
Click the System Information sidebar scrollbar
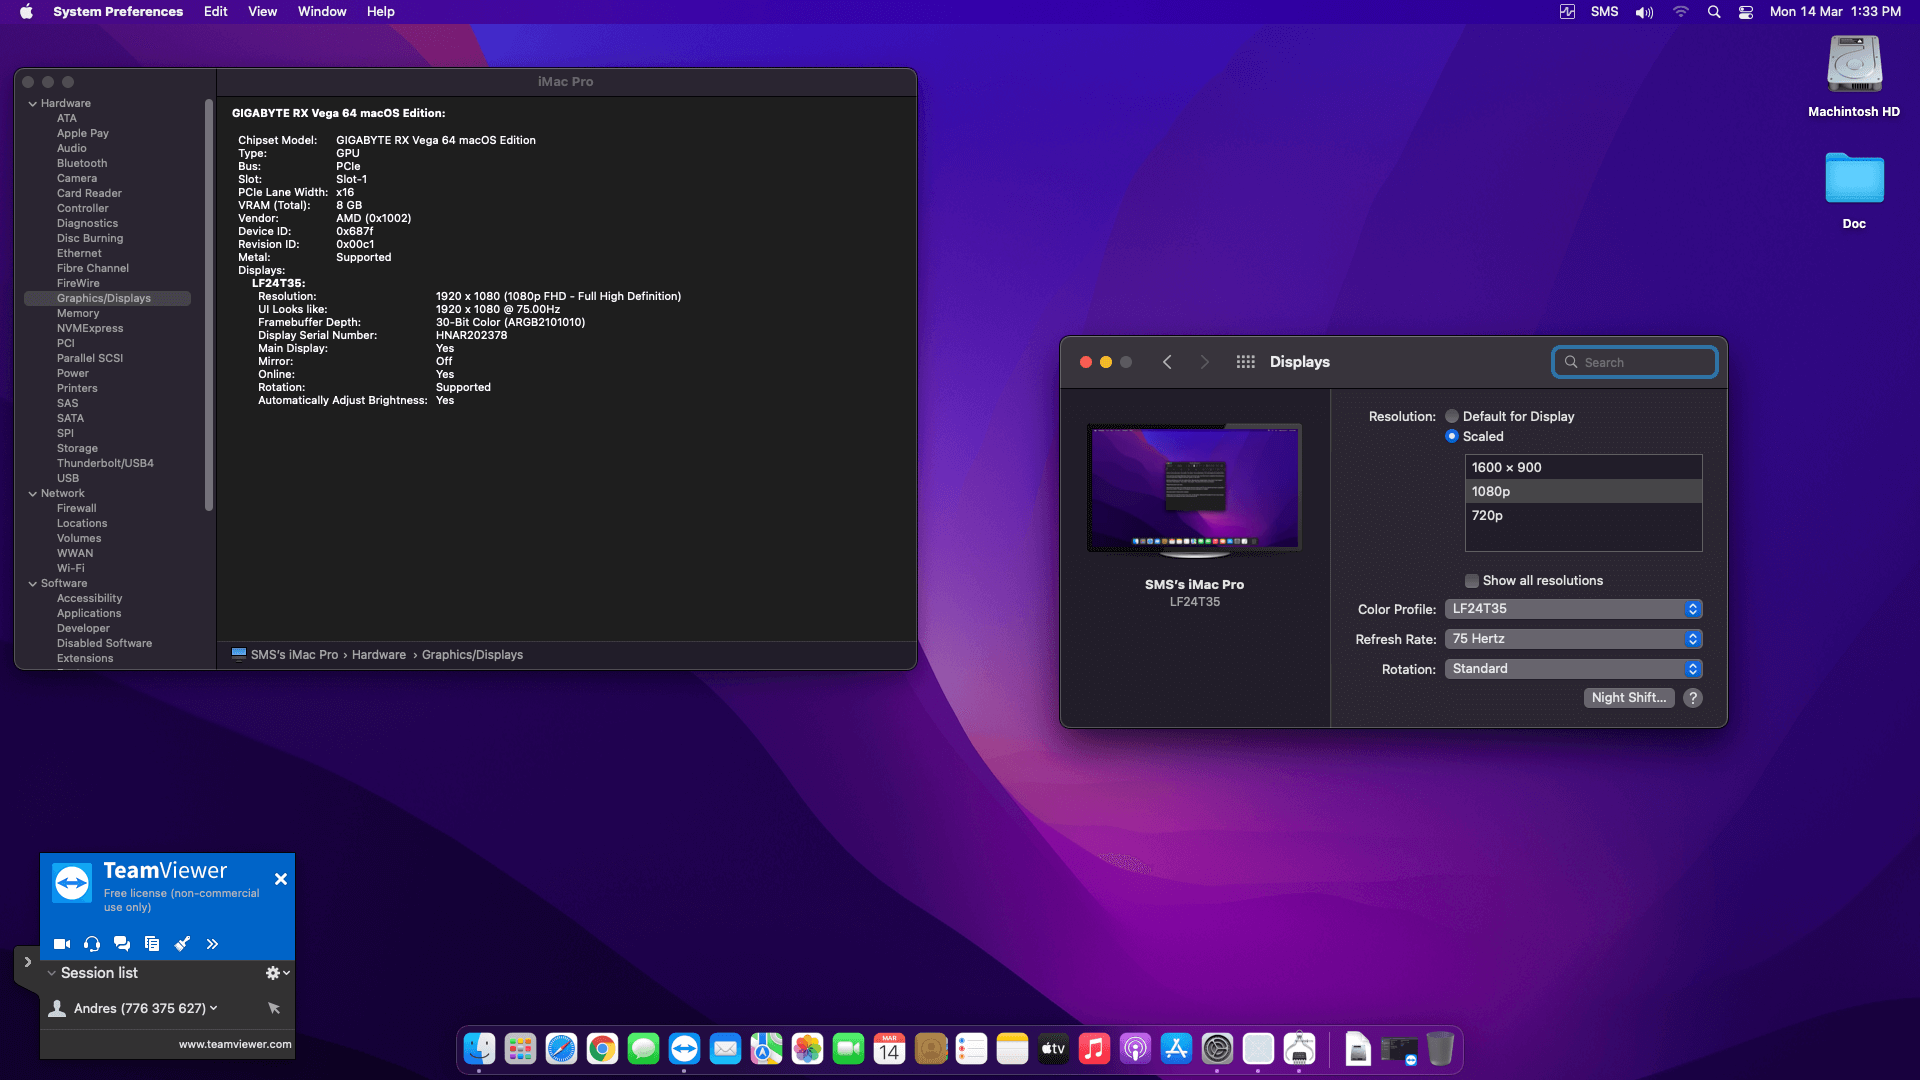(209, 305)
